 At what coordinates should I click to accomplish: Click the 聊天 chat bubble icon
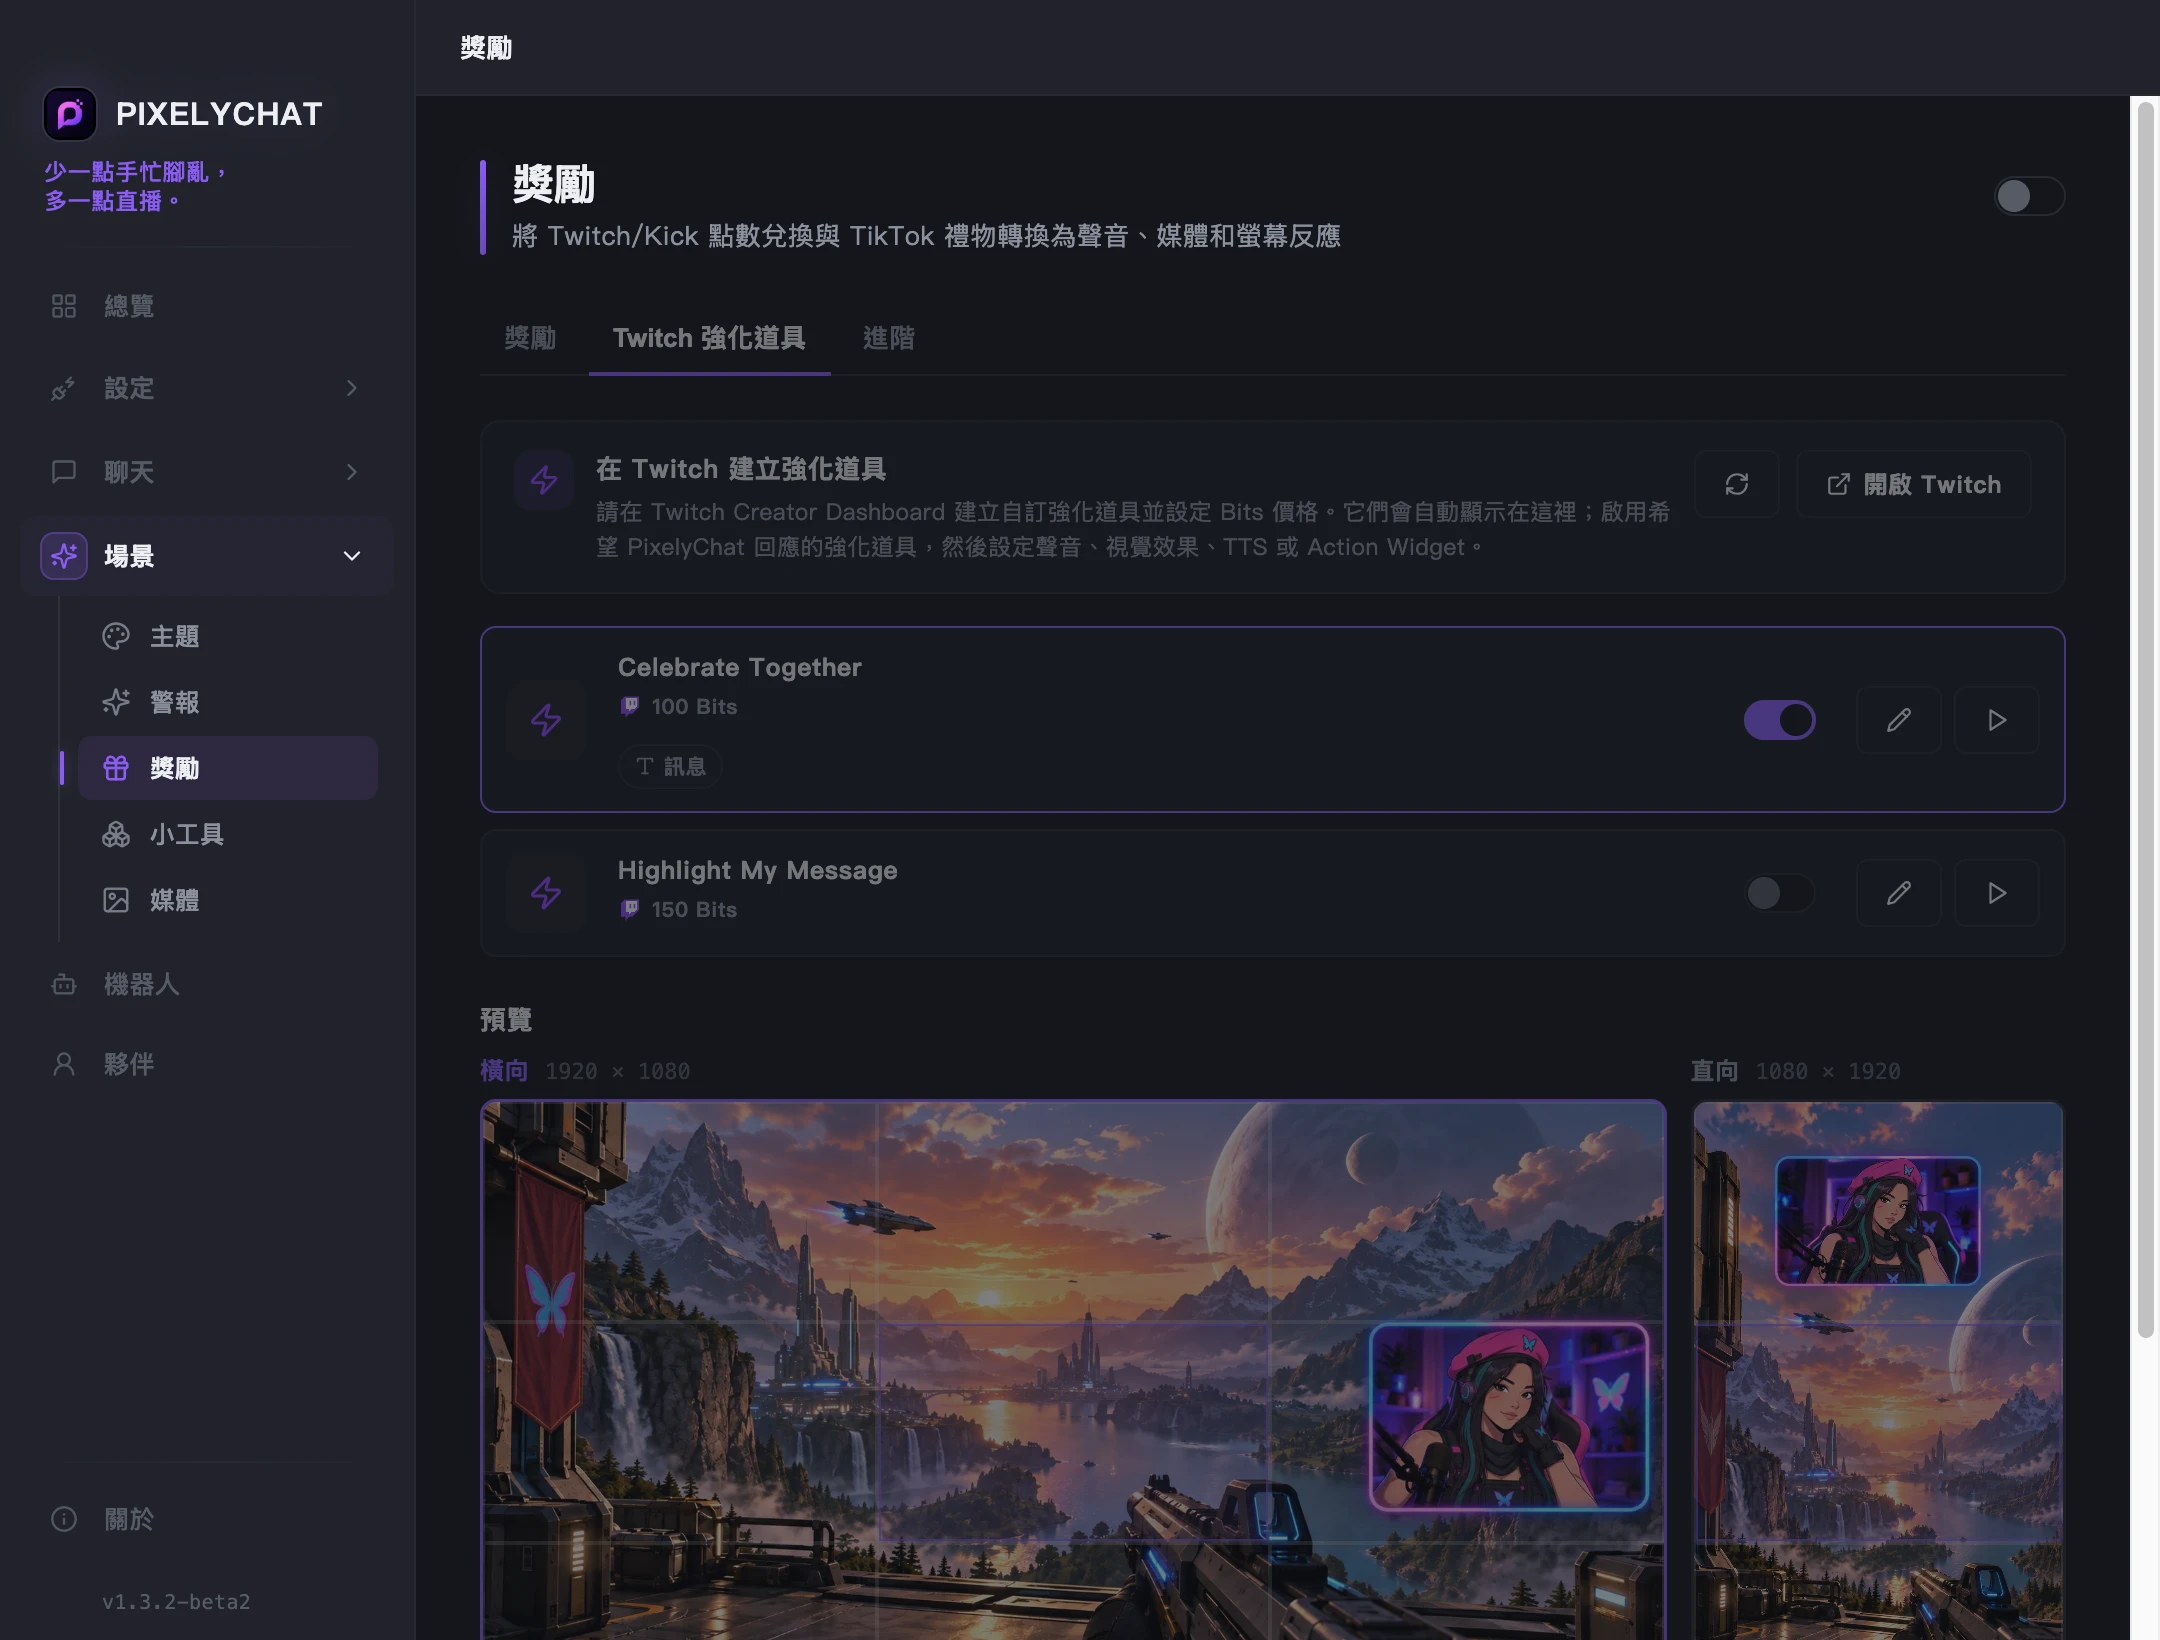coord(64,472)
